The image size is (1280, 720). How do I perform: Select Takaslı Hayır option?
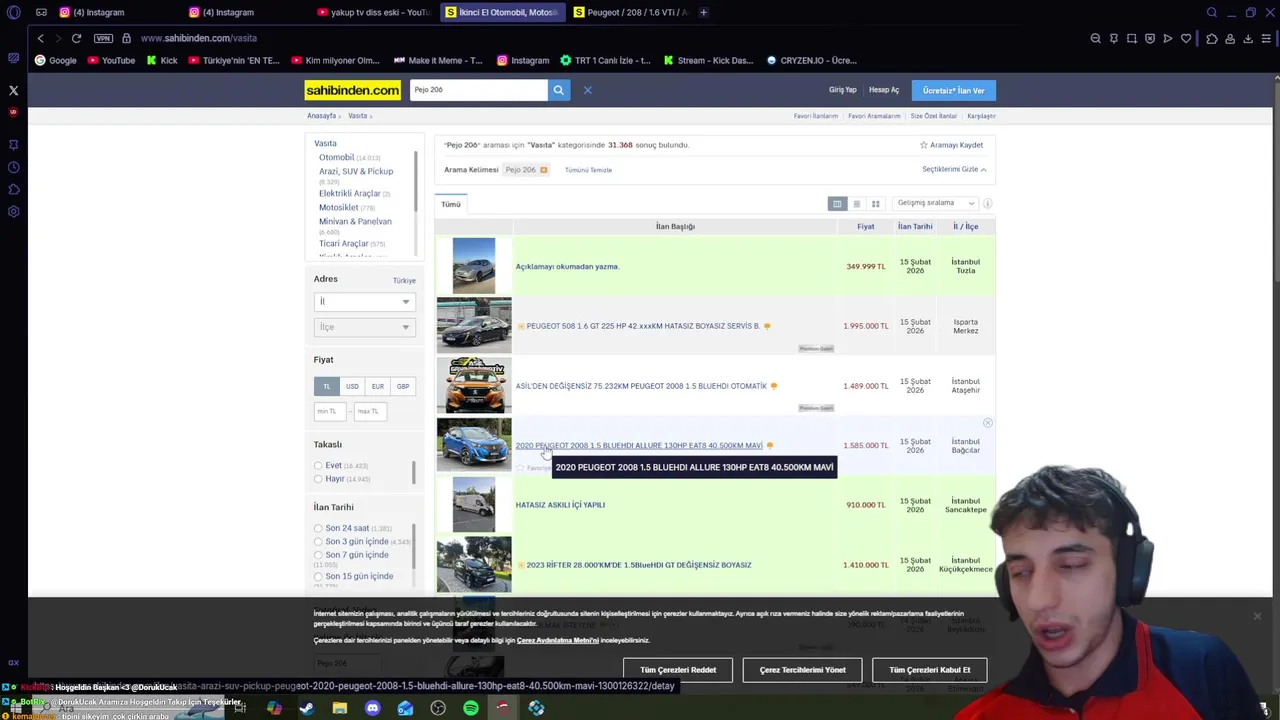pyautogui.click(x=318, y=479)
